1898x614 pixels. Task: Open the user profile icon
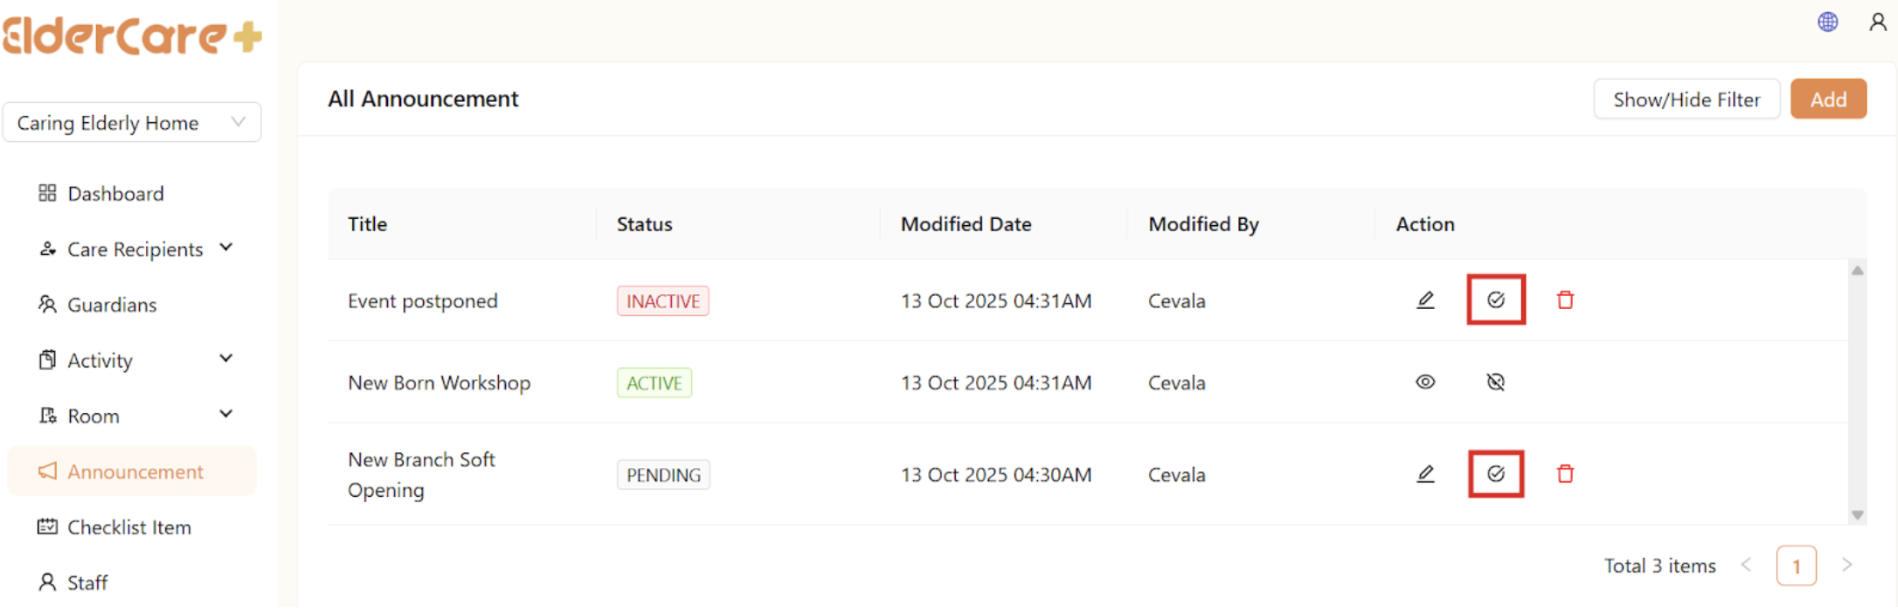coord(1877,22)
